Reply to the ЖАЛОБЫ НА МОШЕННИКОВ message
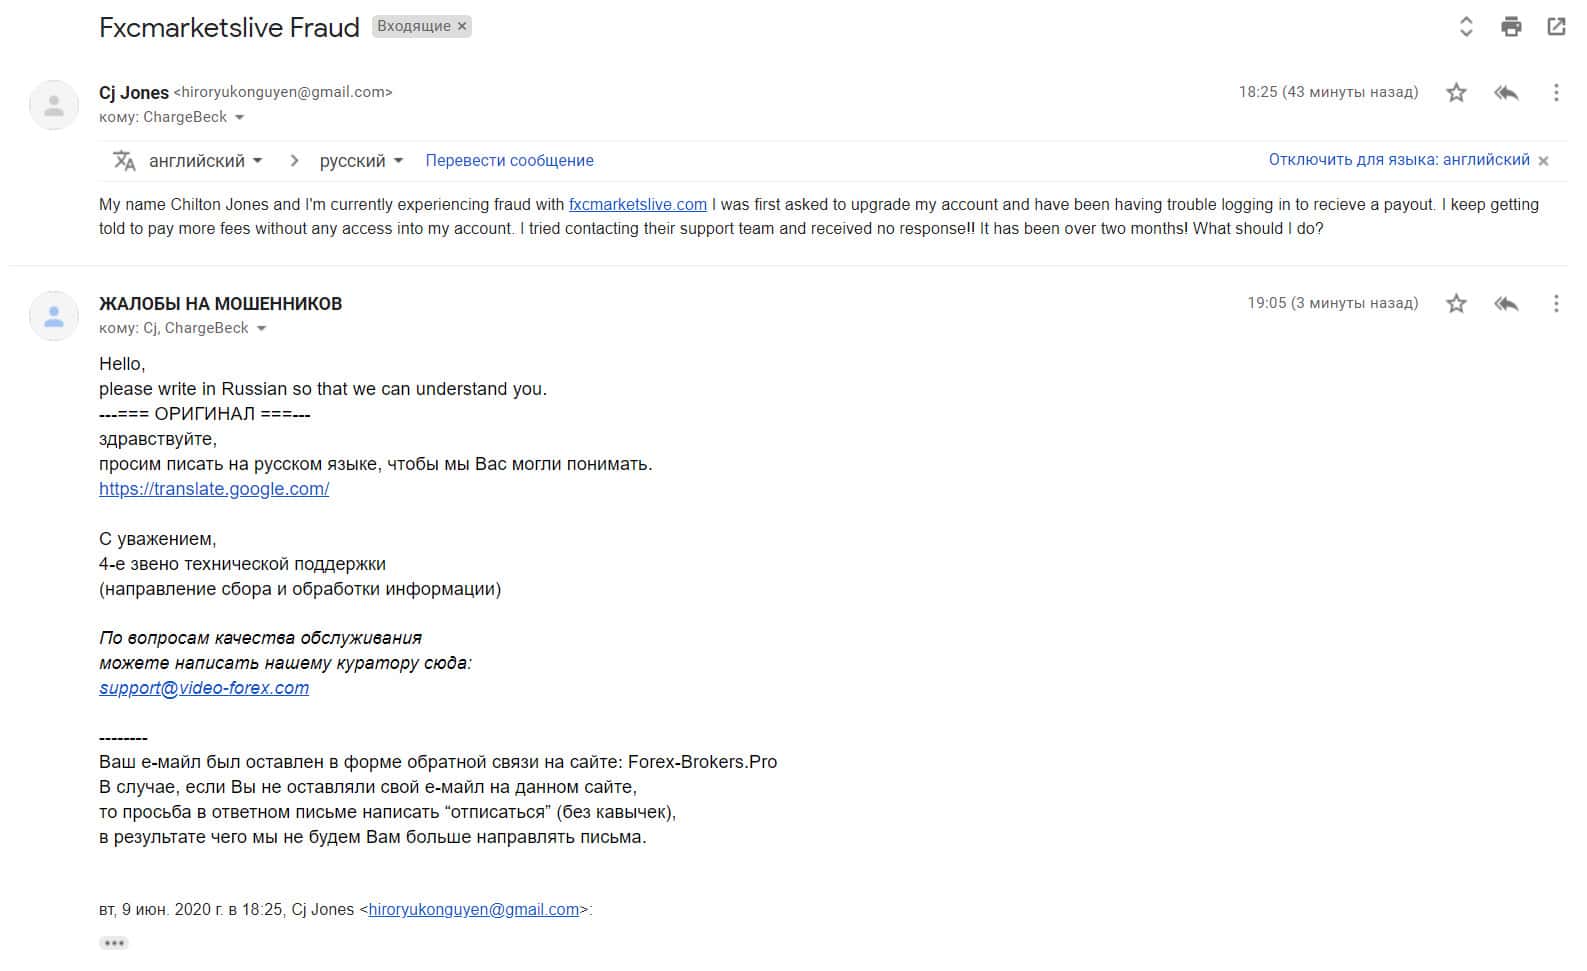 (1506, 303)
